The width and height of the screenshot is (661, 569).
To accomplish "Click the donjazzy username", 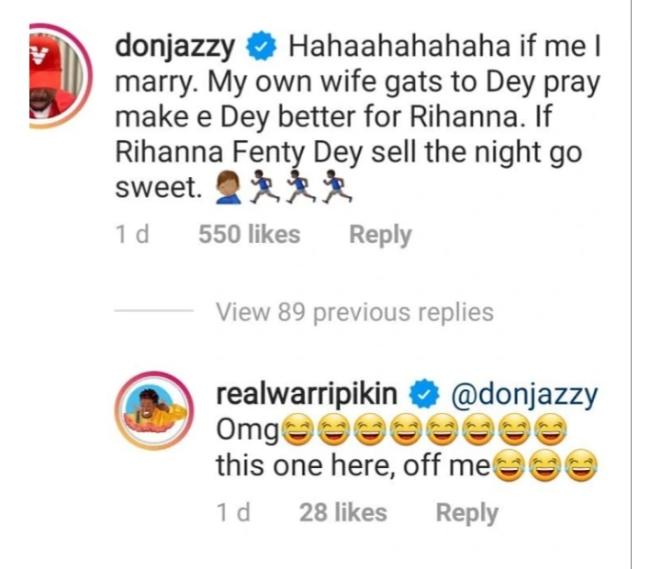I will [176, 47].
